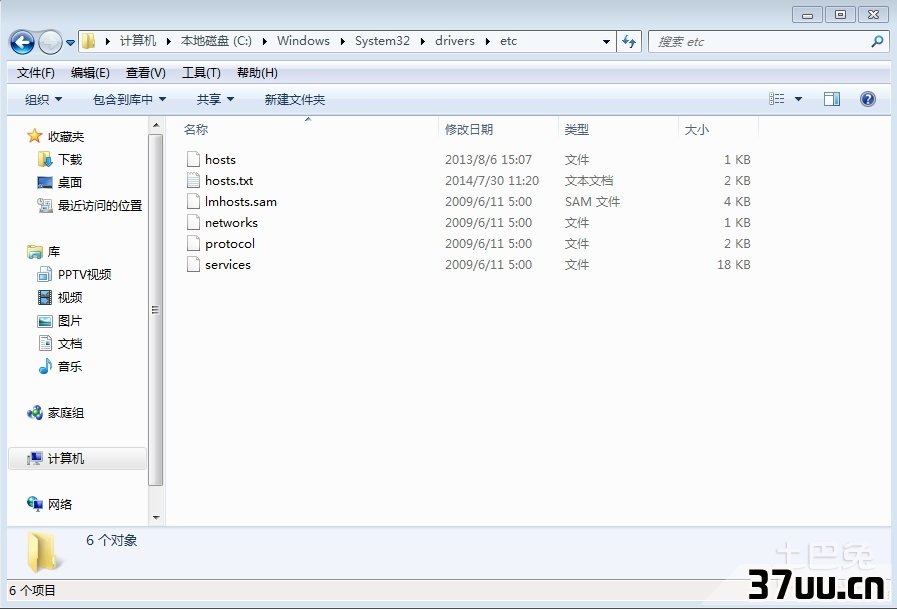897x610 pixels.
Task: Open the 文件(F) menu
Action: tap(35, 73)
